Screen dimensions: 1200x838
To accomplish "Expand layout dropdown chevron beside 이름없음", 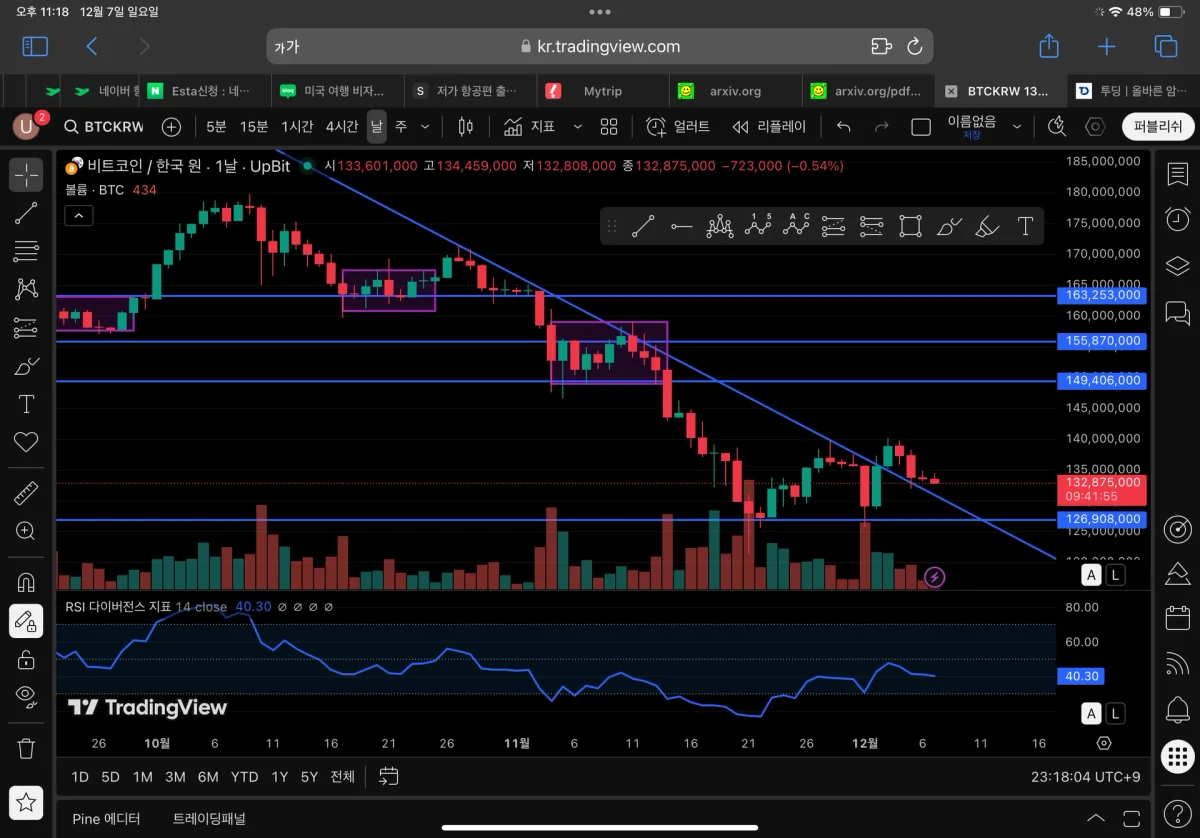I will click(x=1017, y=127).
